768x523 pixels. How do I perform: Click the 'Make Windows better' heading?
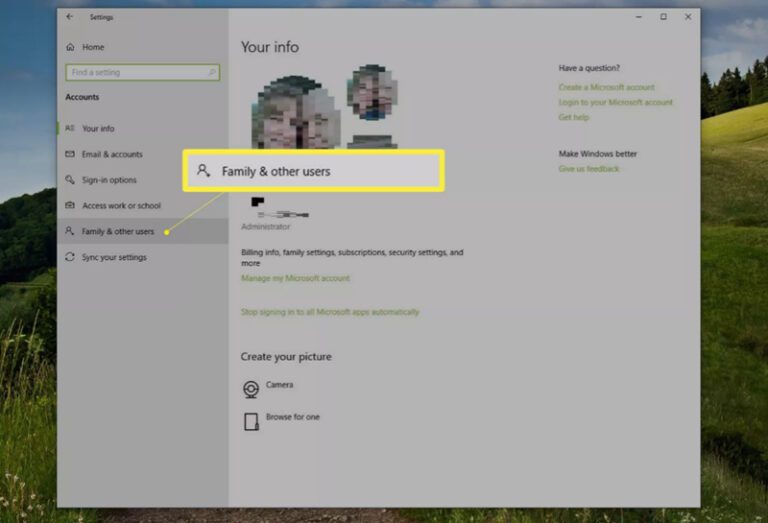click(x=598, y=154)
